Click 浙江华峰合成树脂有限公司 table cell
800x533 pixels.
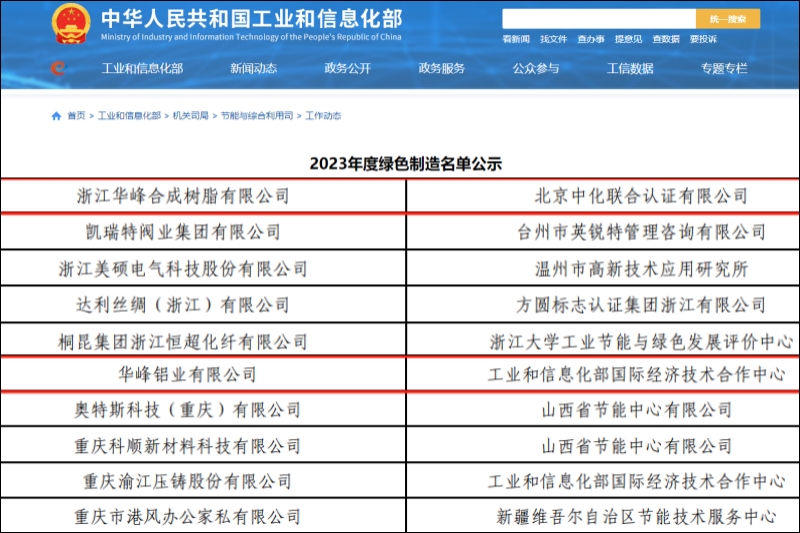coord(183,196)
